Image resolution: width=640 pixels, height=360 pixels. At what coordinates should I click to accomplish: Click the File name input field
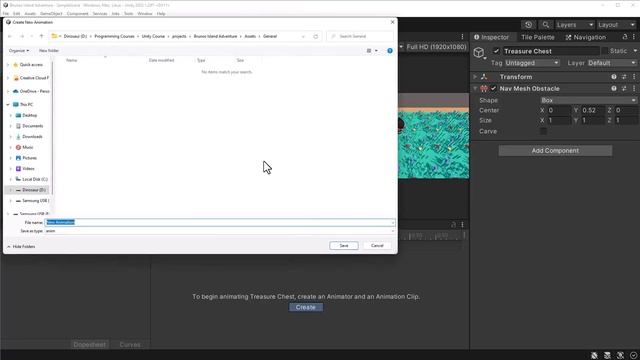(x=220, y=222)
